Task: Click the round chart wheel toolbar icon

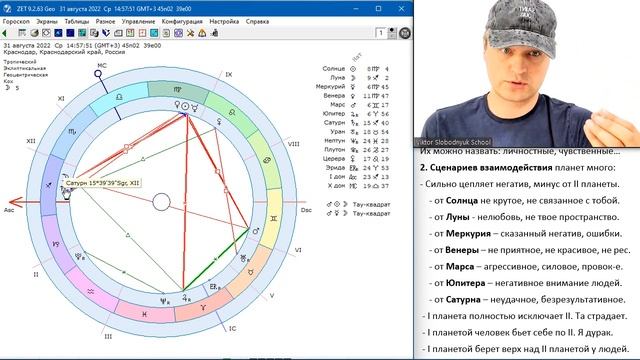Action: [46, 33]
